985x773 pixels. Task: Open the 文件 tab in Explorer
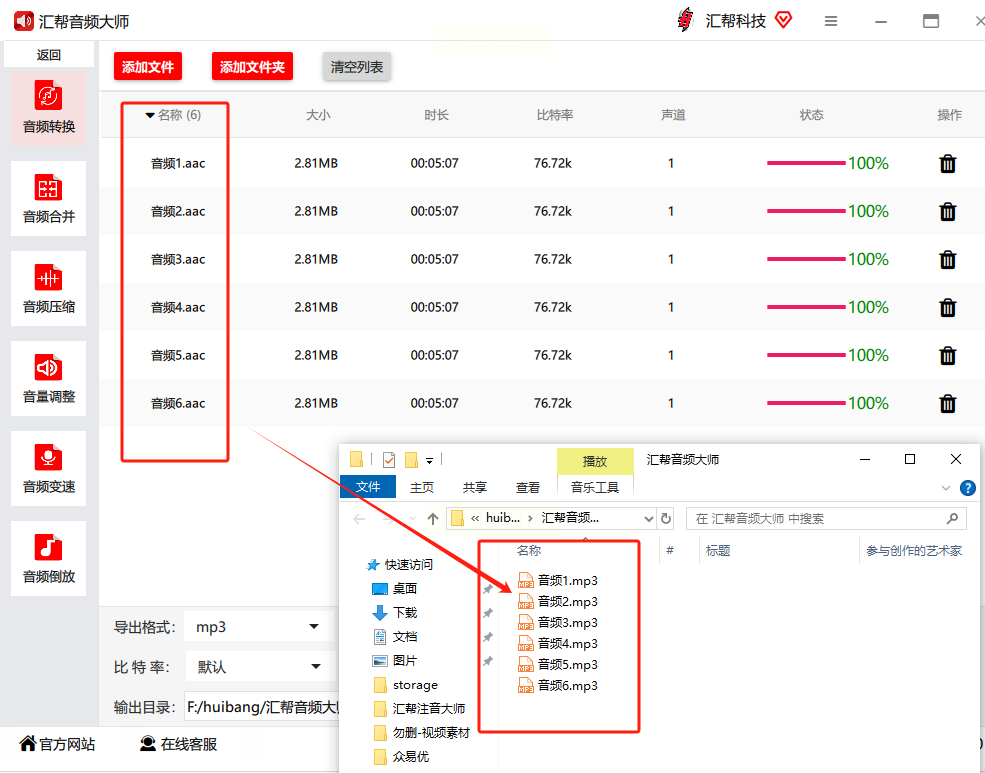coord(367,487)
